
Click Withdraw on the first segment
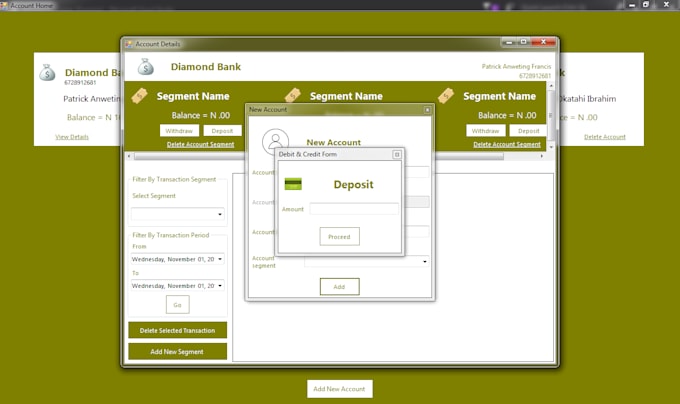pos(179,131)
